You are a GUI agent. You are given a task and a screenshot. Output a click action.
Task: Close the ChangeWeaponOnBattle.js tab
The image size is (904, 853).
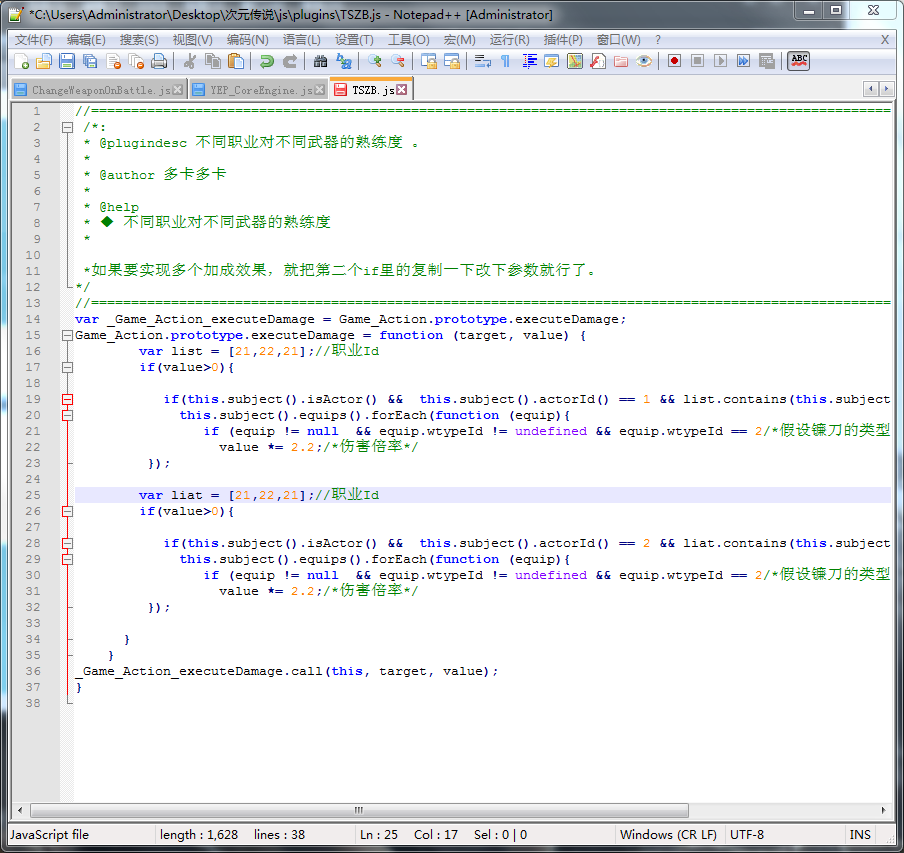point(178,89)
